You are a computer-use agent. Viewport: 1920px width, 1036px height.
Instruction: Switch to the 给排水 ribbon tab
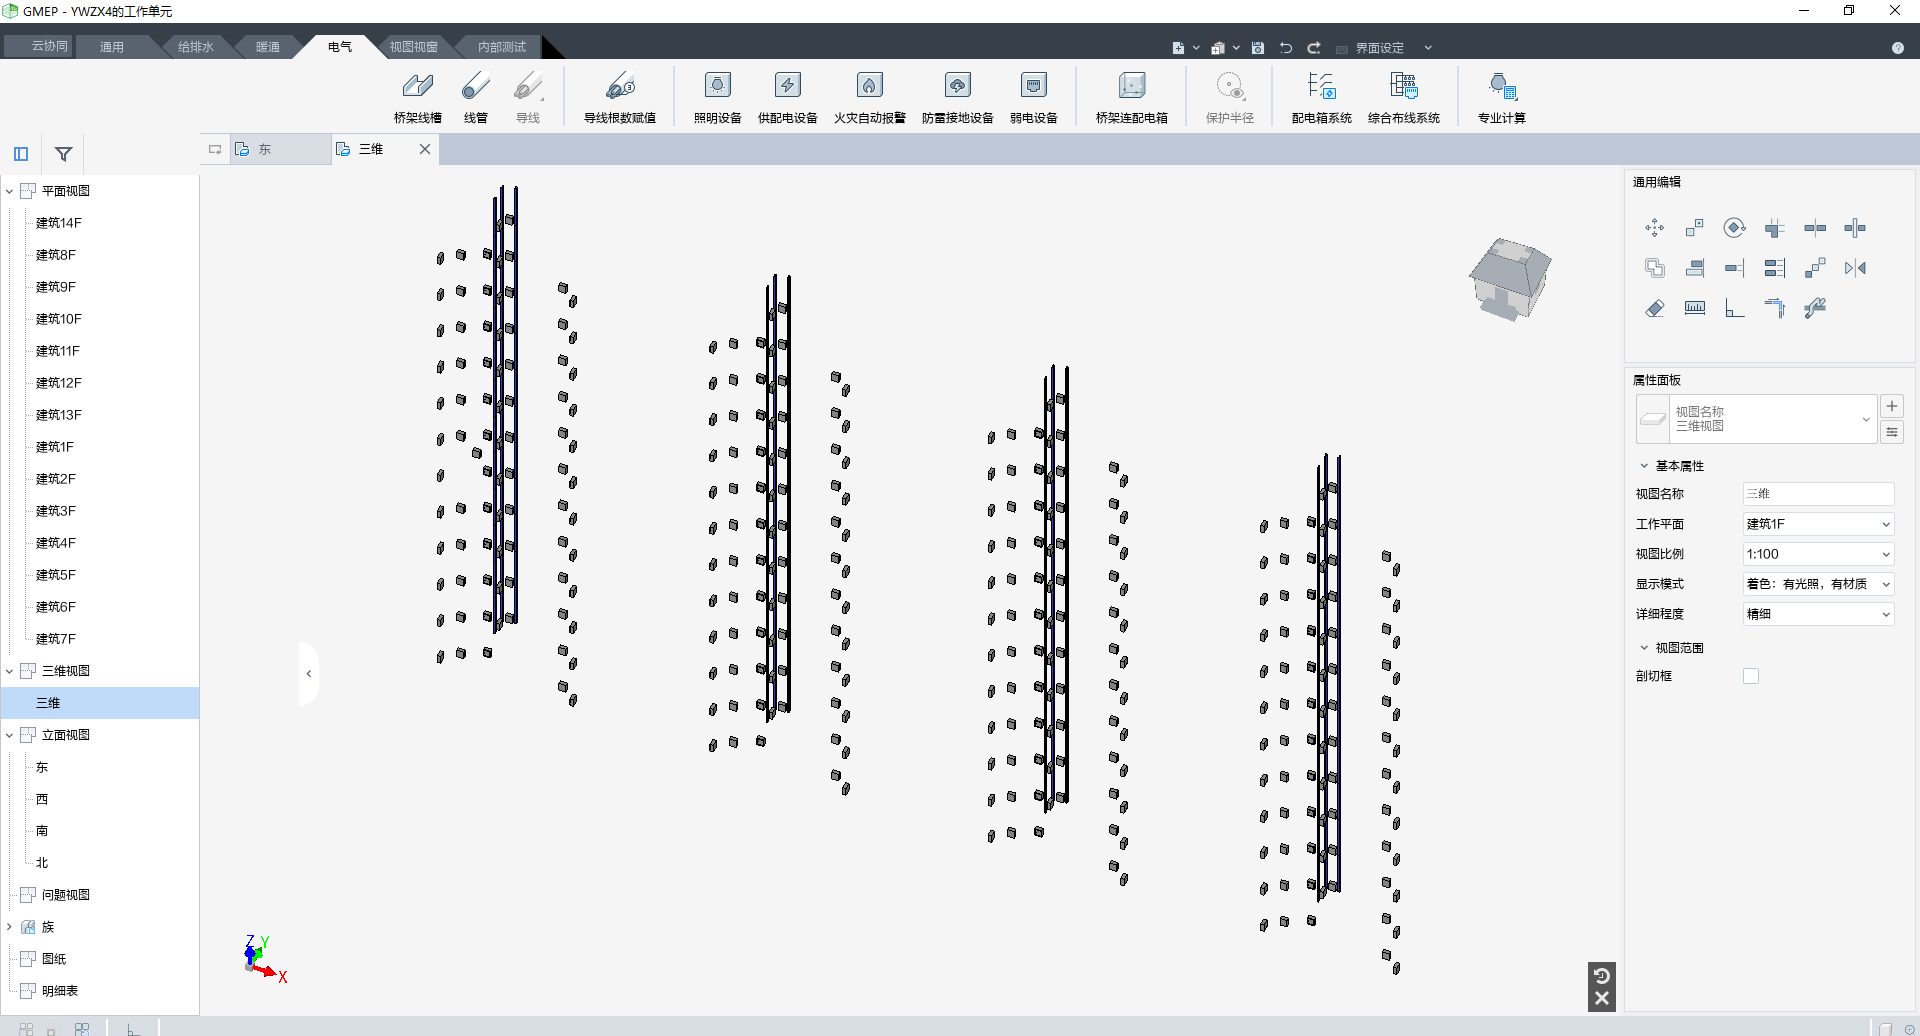point(195,47)
